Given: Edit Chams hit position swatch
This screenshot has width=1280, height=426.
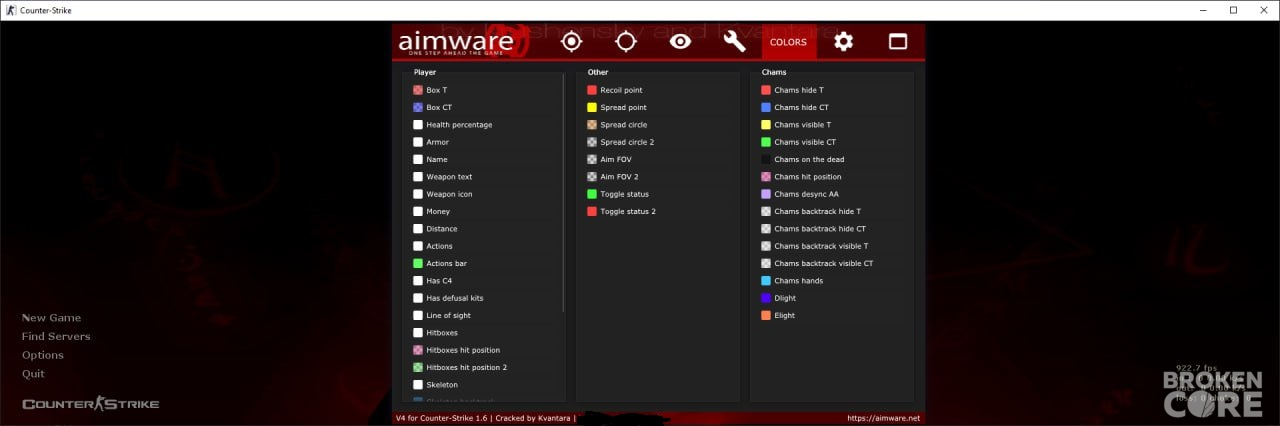Looking at the screenshot, I should [x=766, y=177].
